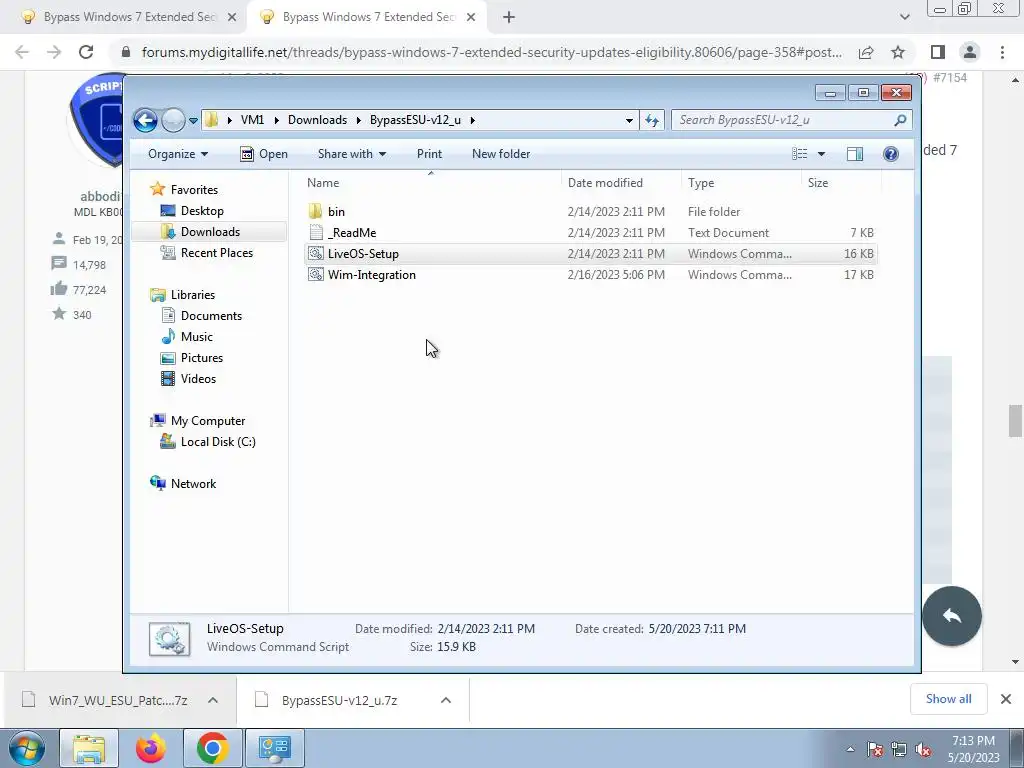Viewport: 1024px width, 768px height.
Task: Reload the forum page
Action: [x=86, y=52]
